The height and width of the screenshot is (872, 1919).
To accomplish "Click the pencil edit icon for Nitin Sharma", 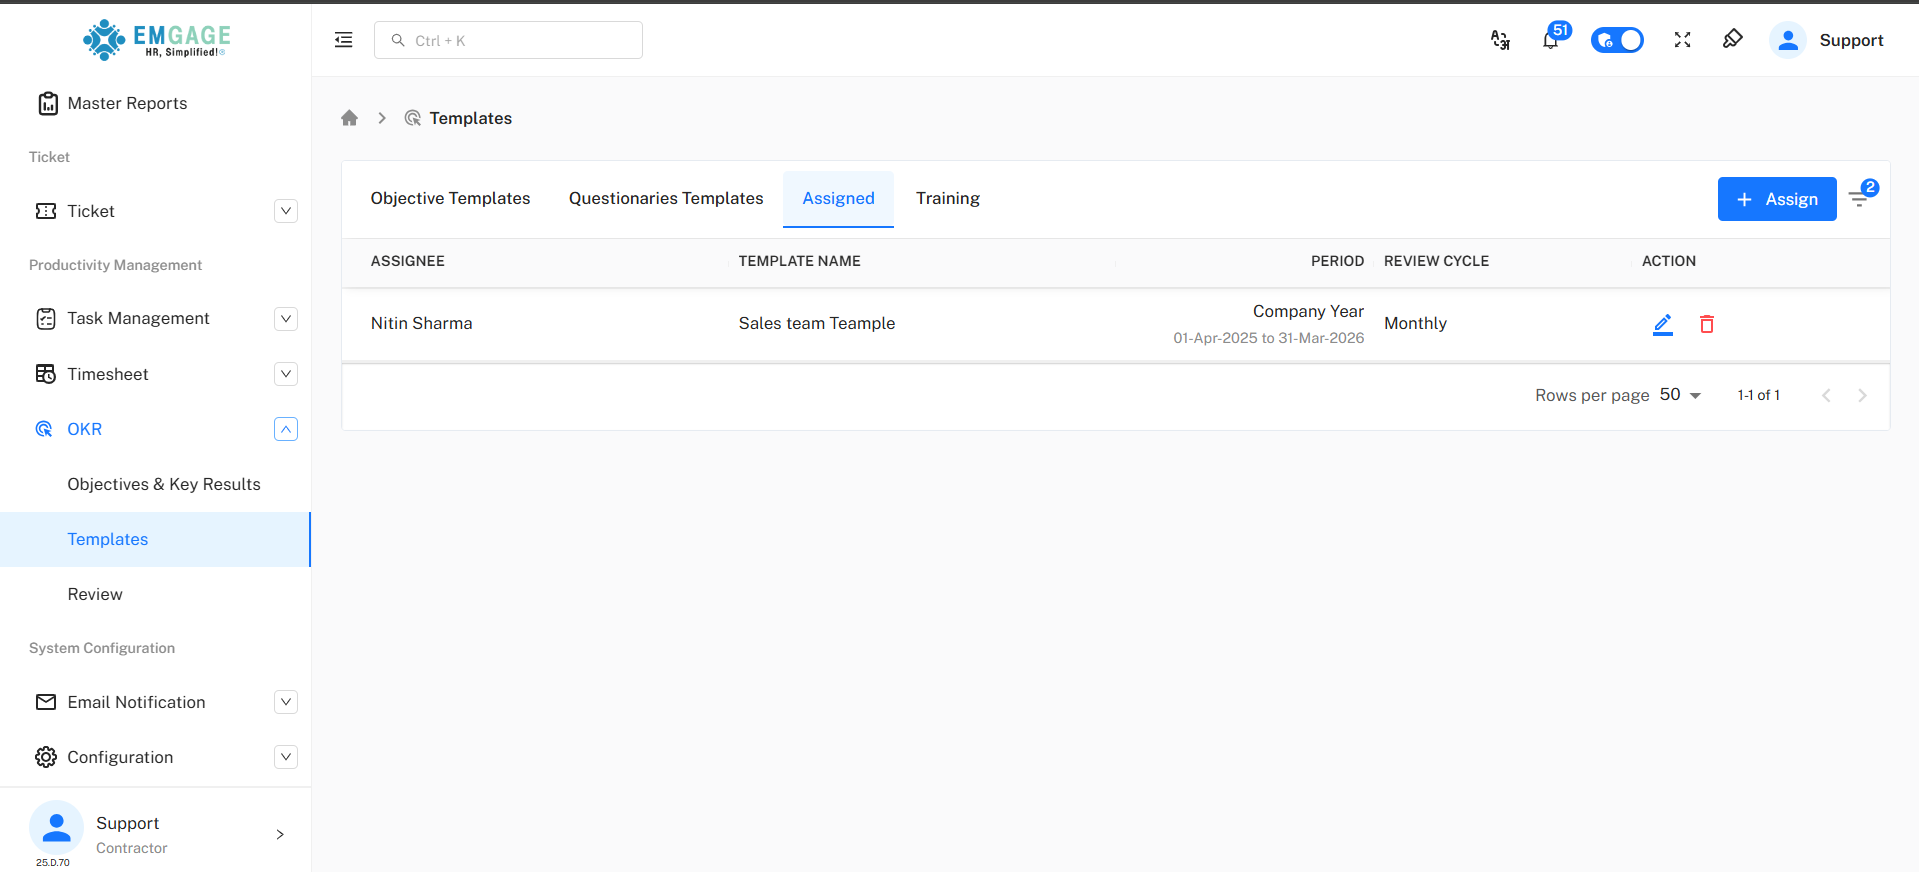I will click(x=1662, y=324).
